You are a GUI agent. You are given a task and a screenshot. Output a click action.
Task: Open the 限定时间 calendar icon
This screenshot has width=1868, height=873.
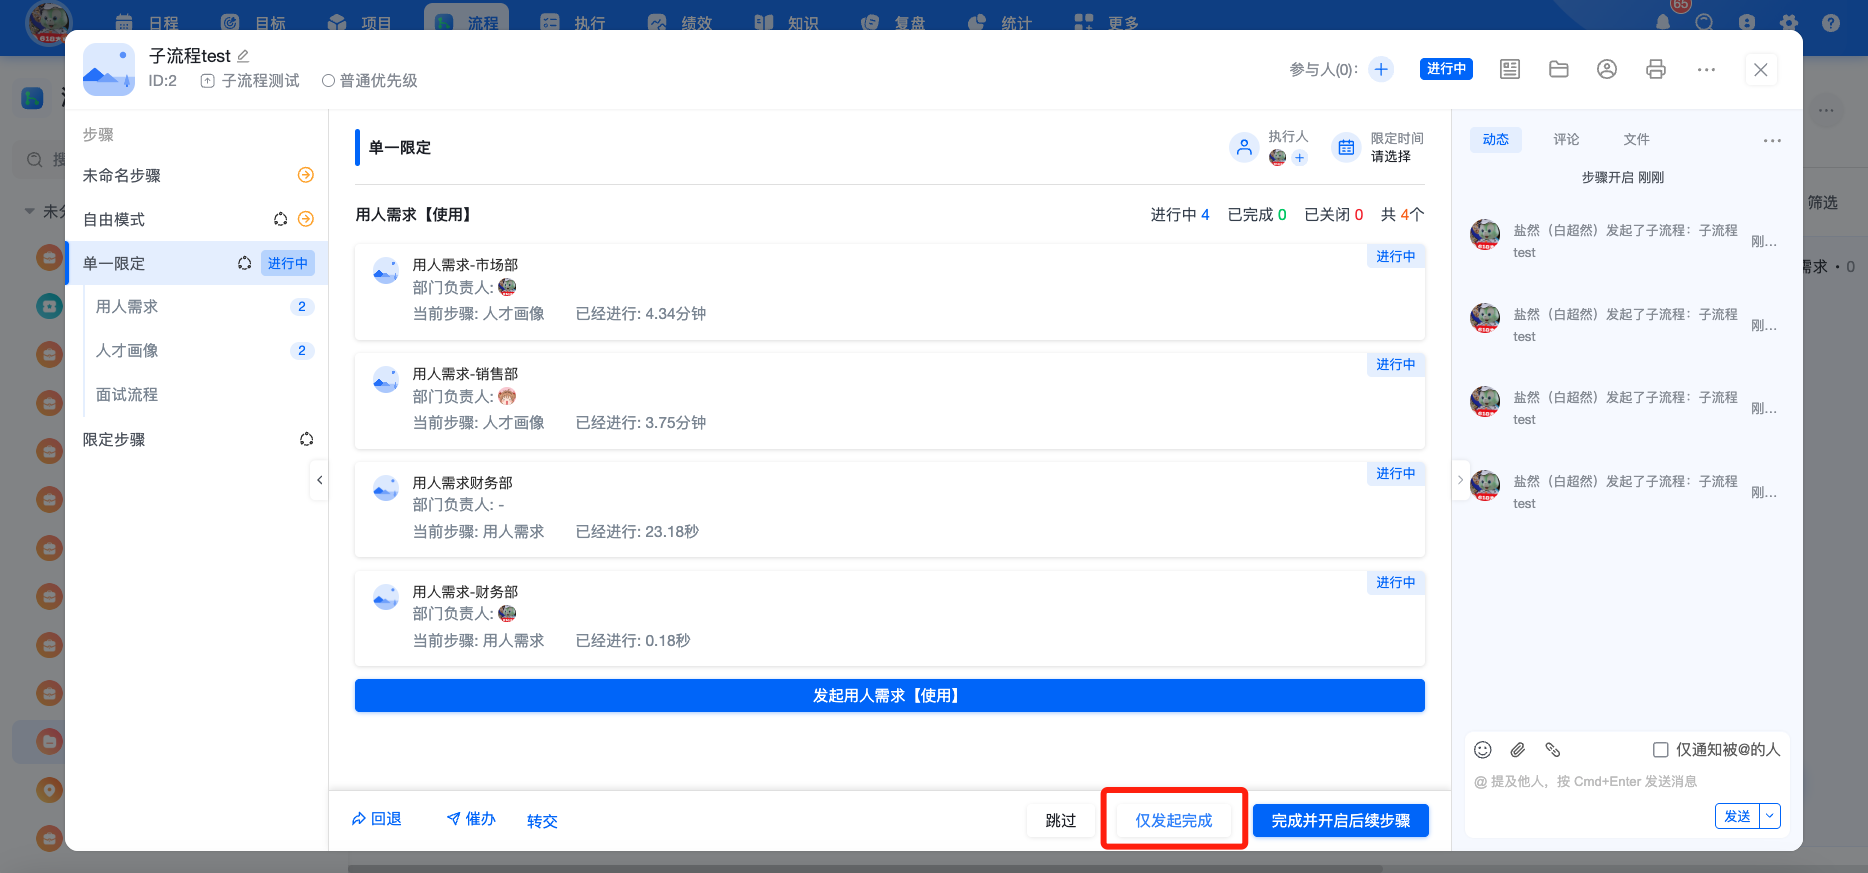tap(1347, 147)
